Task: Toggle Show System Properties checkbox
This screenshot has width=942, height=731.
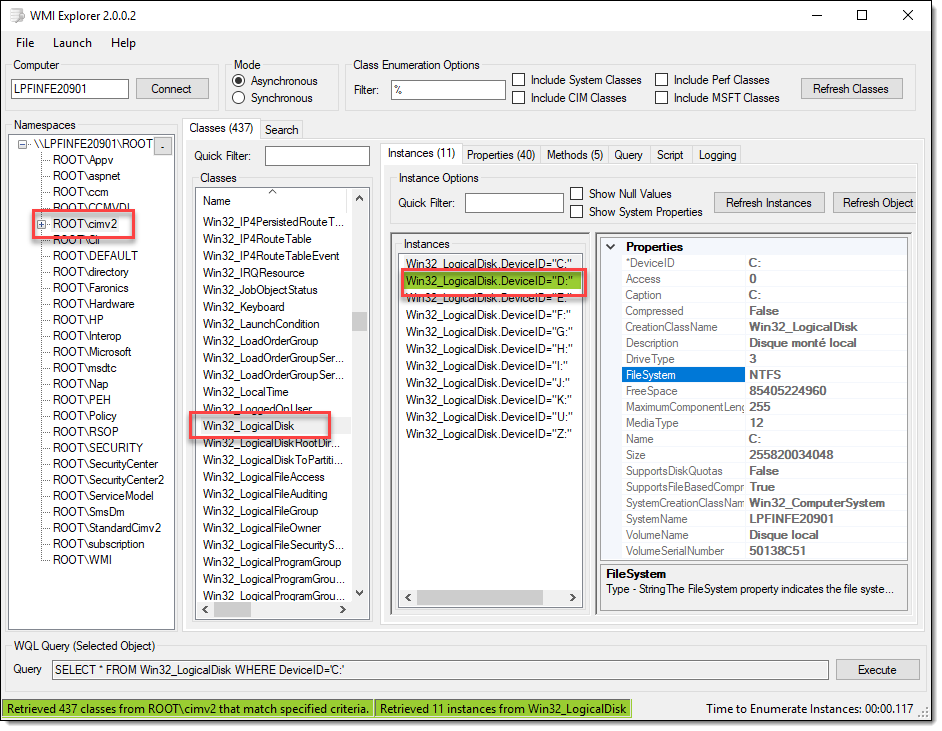Action: [576, 211]
